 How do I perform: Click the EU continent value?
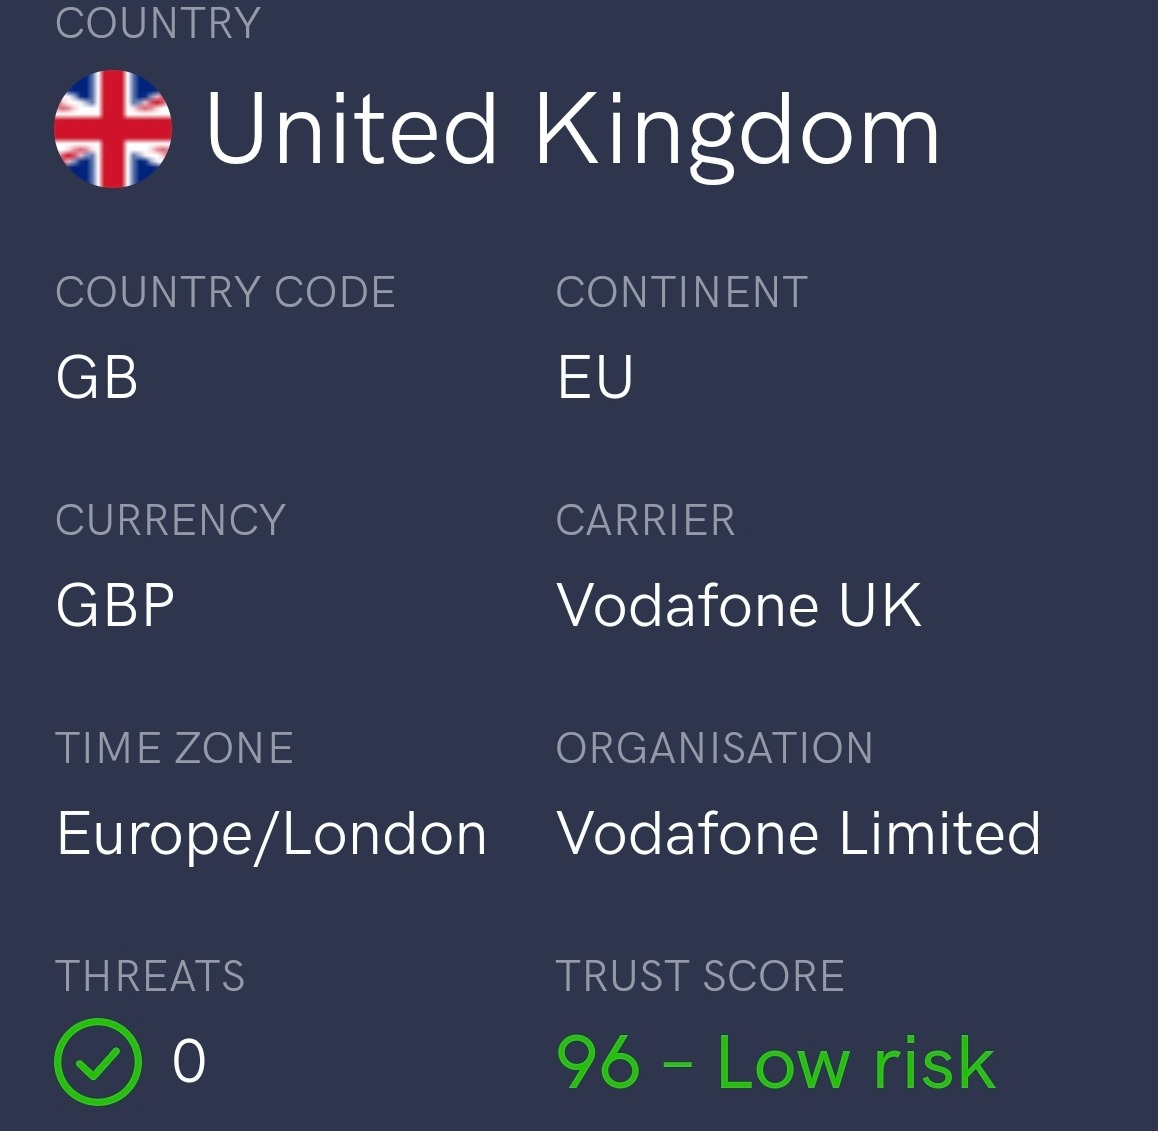click(x=595, y=377)
